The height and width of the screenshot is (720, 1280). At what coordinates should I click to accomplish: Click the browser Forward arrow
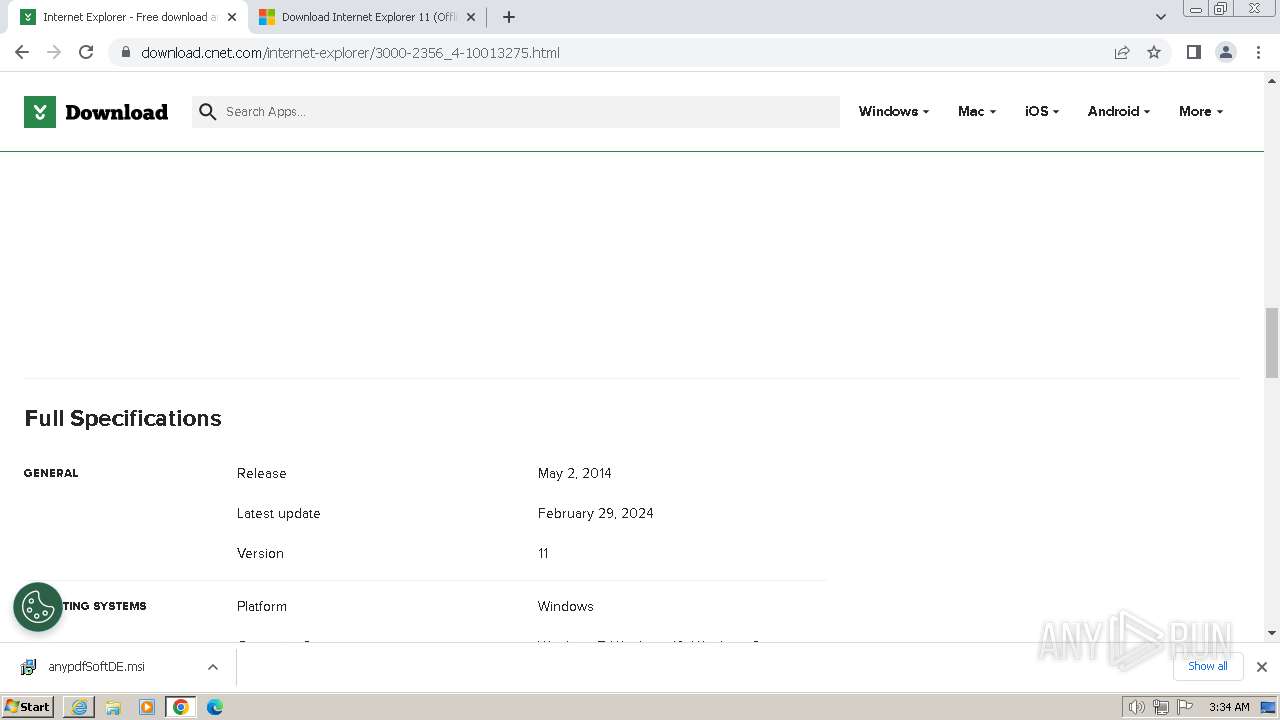click(54, 52)
